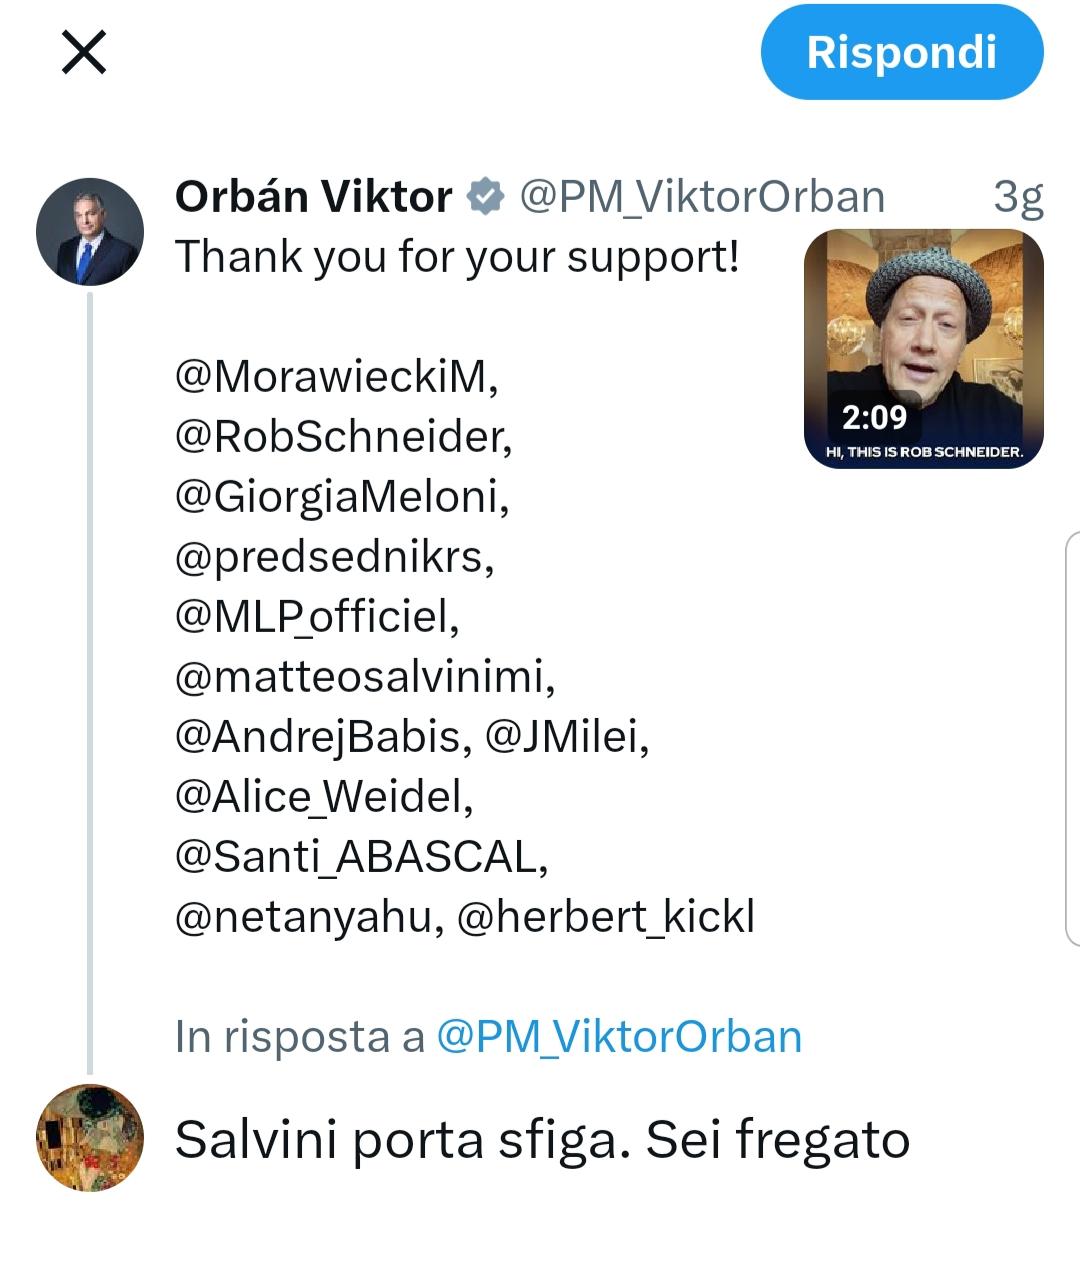Focus the reply text 'Salvini porta sfiga'
Image resolution: width=1080 pixels, height=1273 pixels.
coord(542,1140)
